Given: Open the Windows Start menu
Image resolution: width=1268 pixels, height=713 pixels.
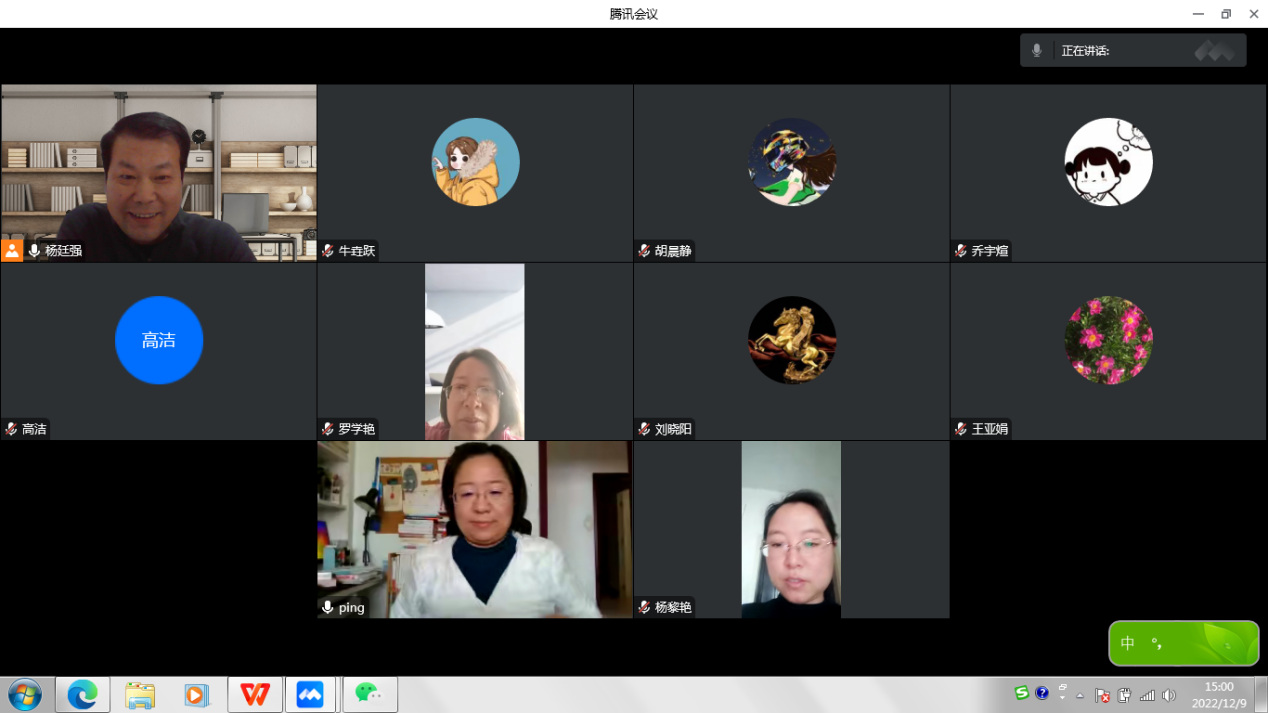Looking at the screenshot, I should 25,694.
